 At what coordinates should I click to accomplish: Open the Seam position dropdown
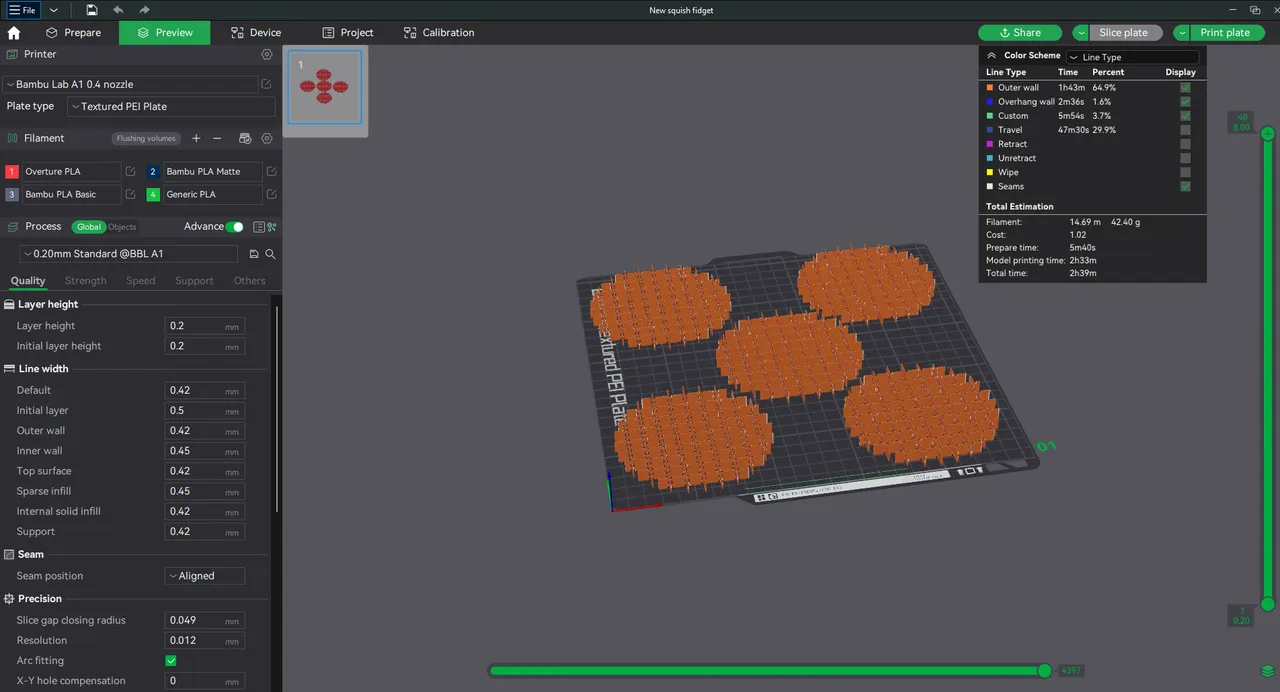point(204,575)
